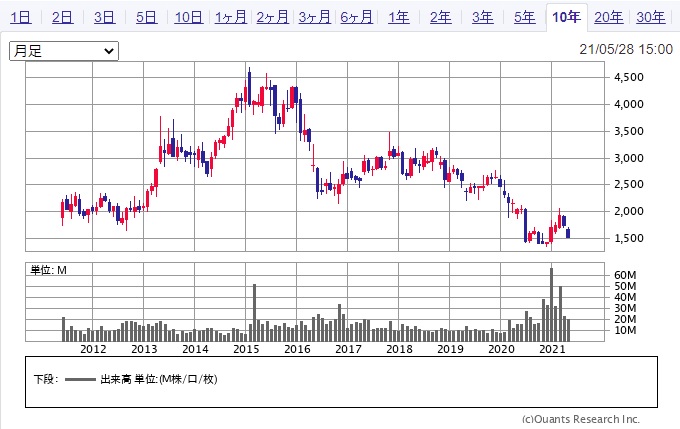Click the 40M volume axis label
This screenshot has width=680, height=429.
(x=625, y=298)
